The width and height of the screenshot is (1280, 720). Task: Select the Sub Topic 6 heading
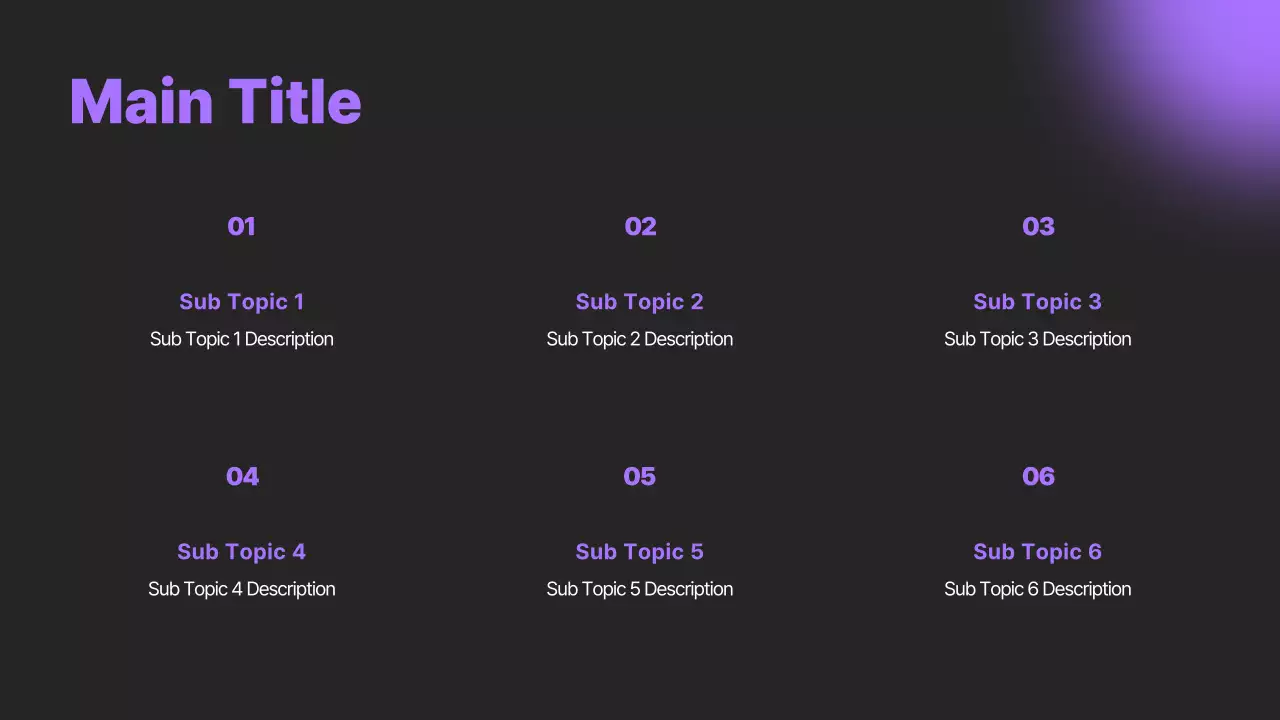click(1037, 551)
